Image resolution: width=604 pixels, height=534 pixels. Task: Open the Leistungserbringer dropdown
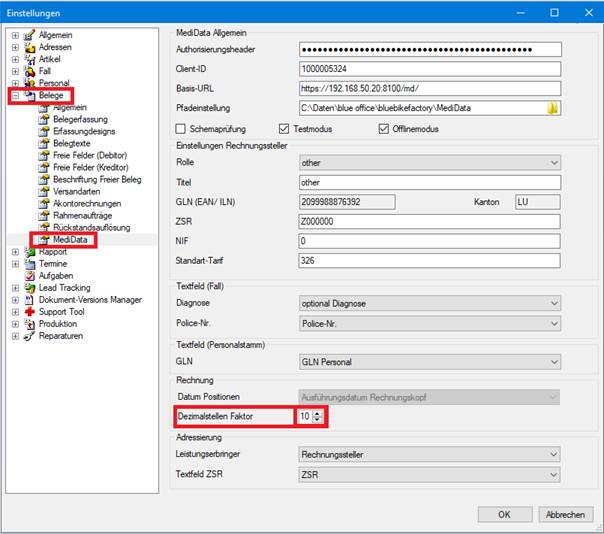pyautogui.click(x=430, y=455)
